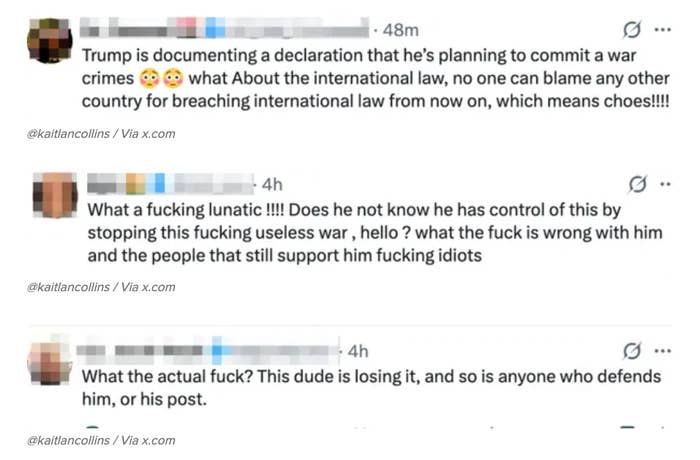Image resolution: width=700 pixels, height=460 pixels.
Task: Click the @kaitlancollins credit under the third reply
Action: [100, 440]
